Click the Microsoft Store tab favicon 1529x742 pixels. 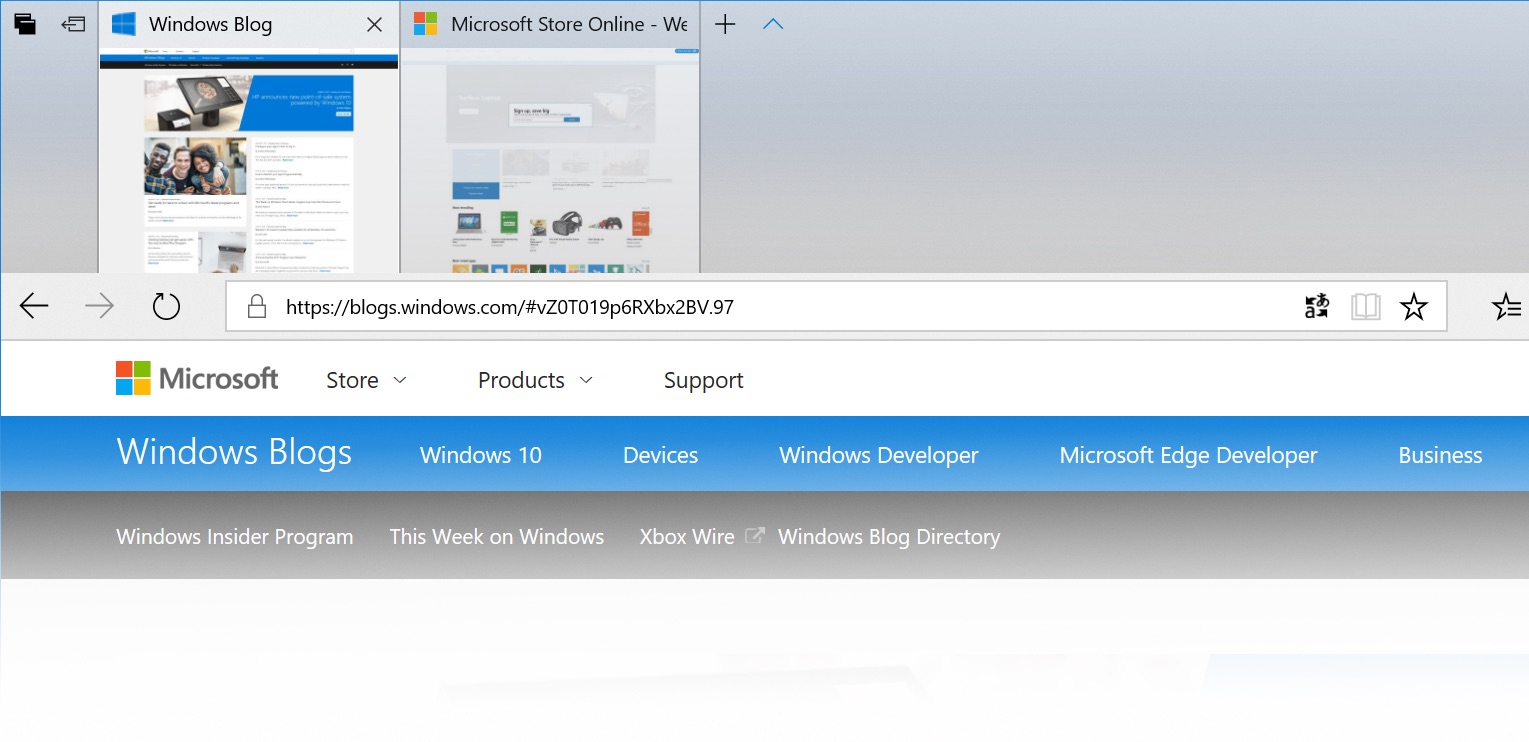(426, 25)
